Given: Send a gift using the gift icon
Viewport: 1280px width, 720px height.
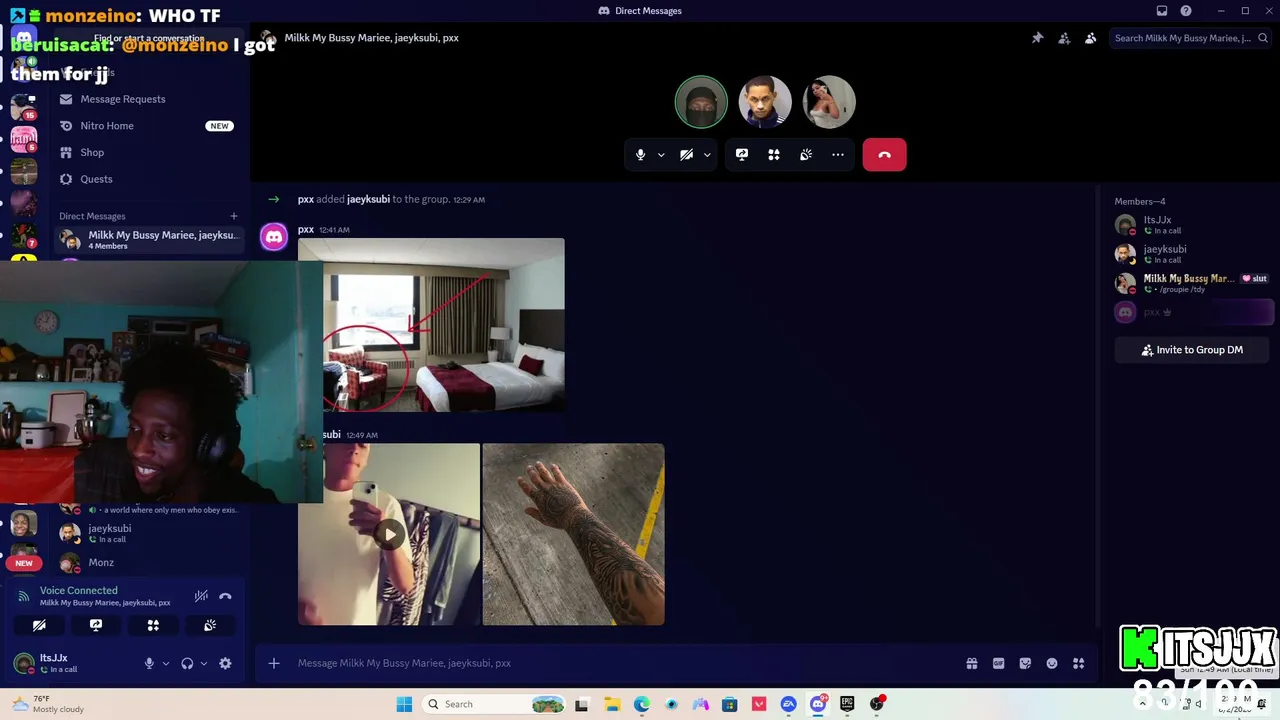Looking at the screenshot, I should tap(972, 663).
